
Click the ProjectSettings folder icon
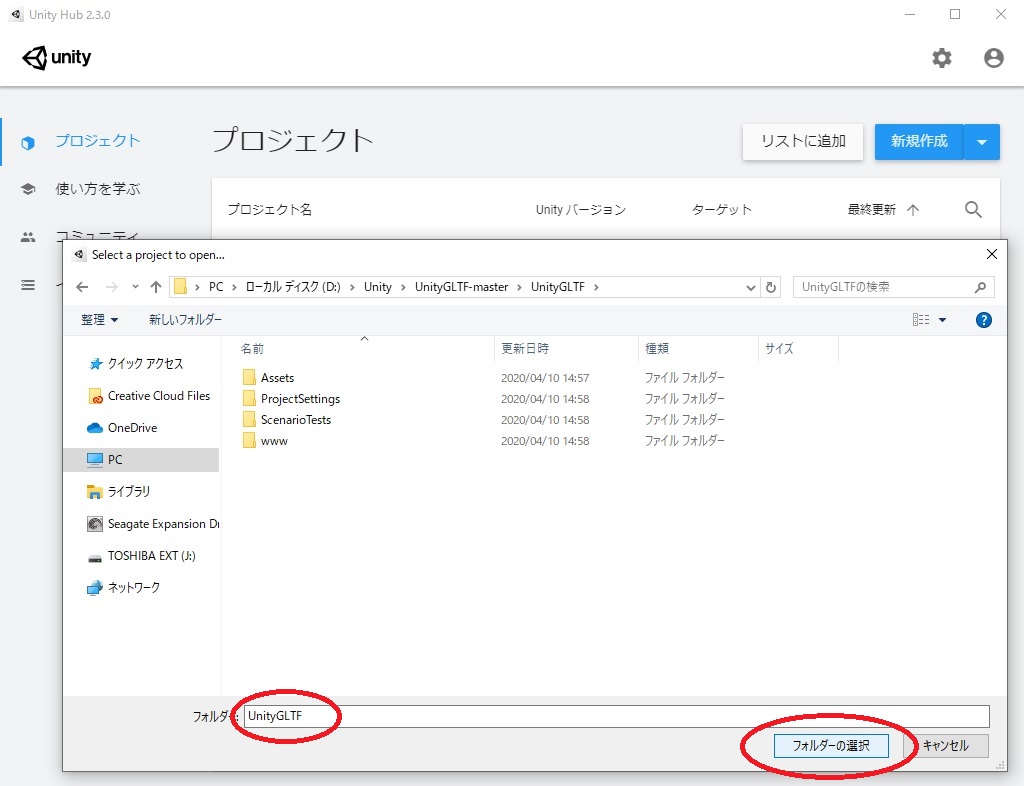pos(249,398)
